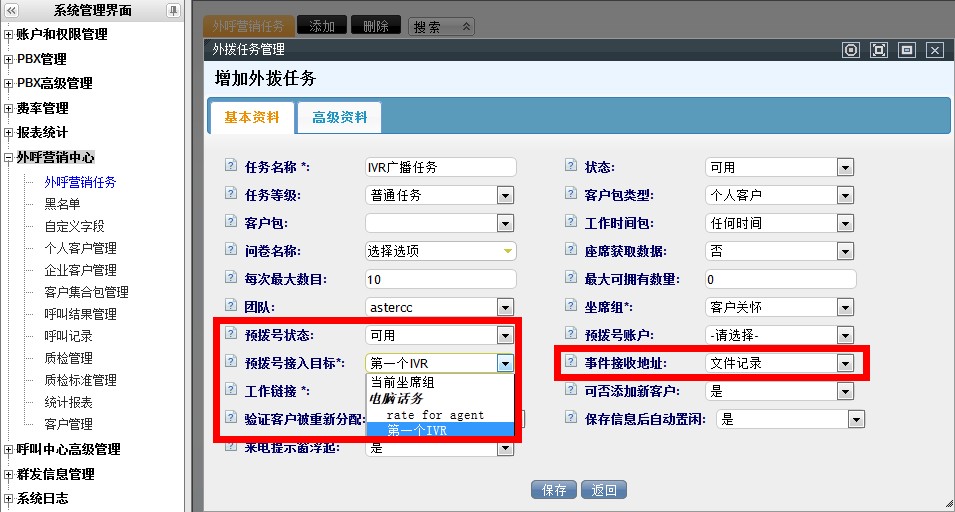This screenshot has width=955, height=512.
Task: Click the 保存 button
Action: tap(554, 490)
